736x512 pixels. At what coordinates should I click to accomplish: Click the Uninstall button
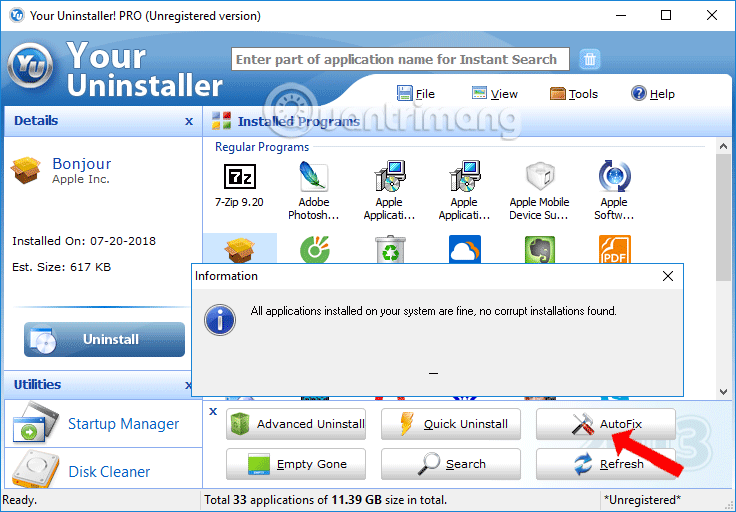coord(104,339)
